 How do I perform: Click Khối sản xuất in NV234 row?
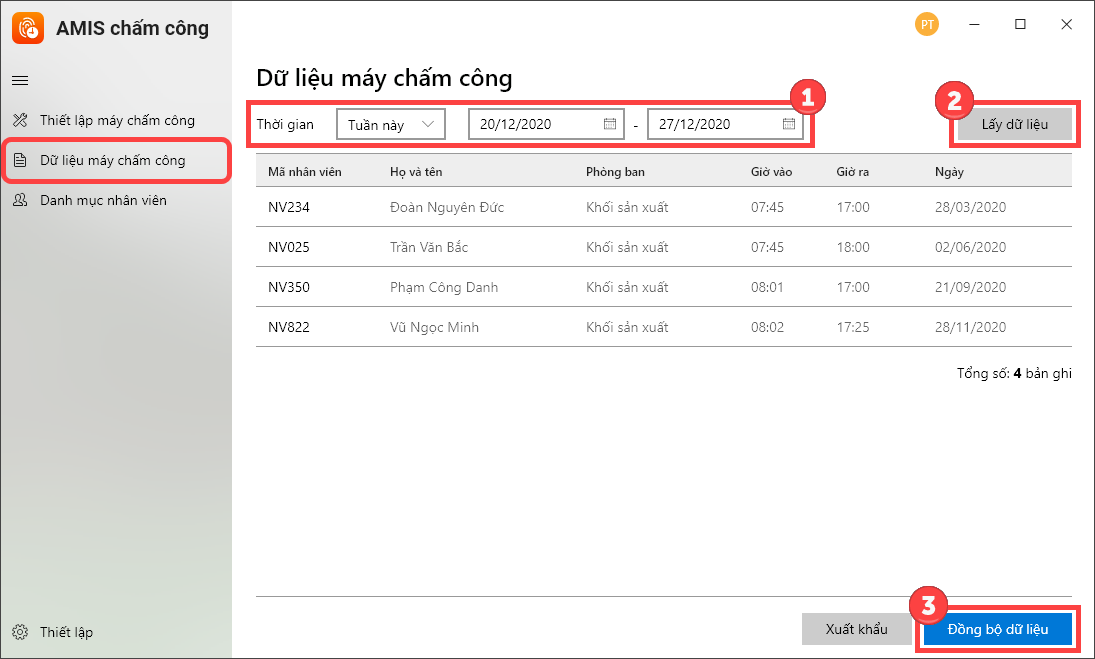627,207
